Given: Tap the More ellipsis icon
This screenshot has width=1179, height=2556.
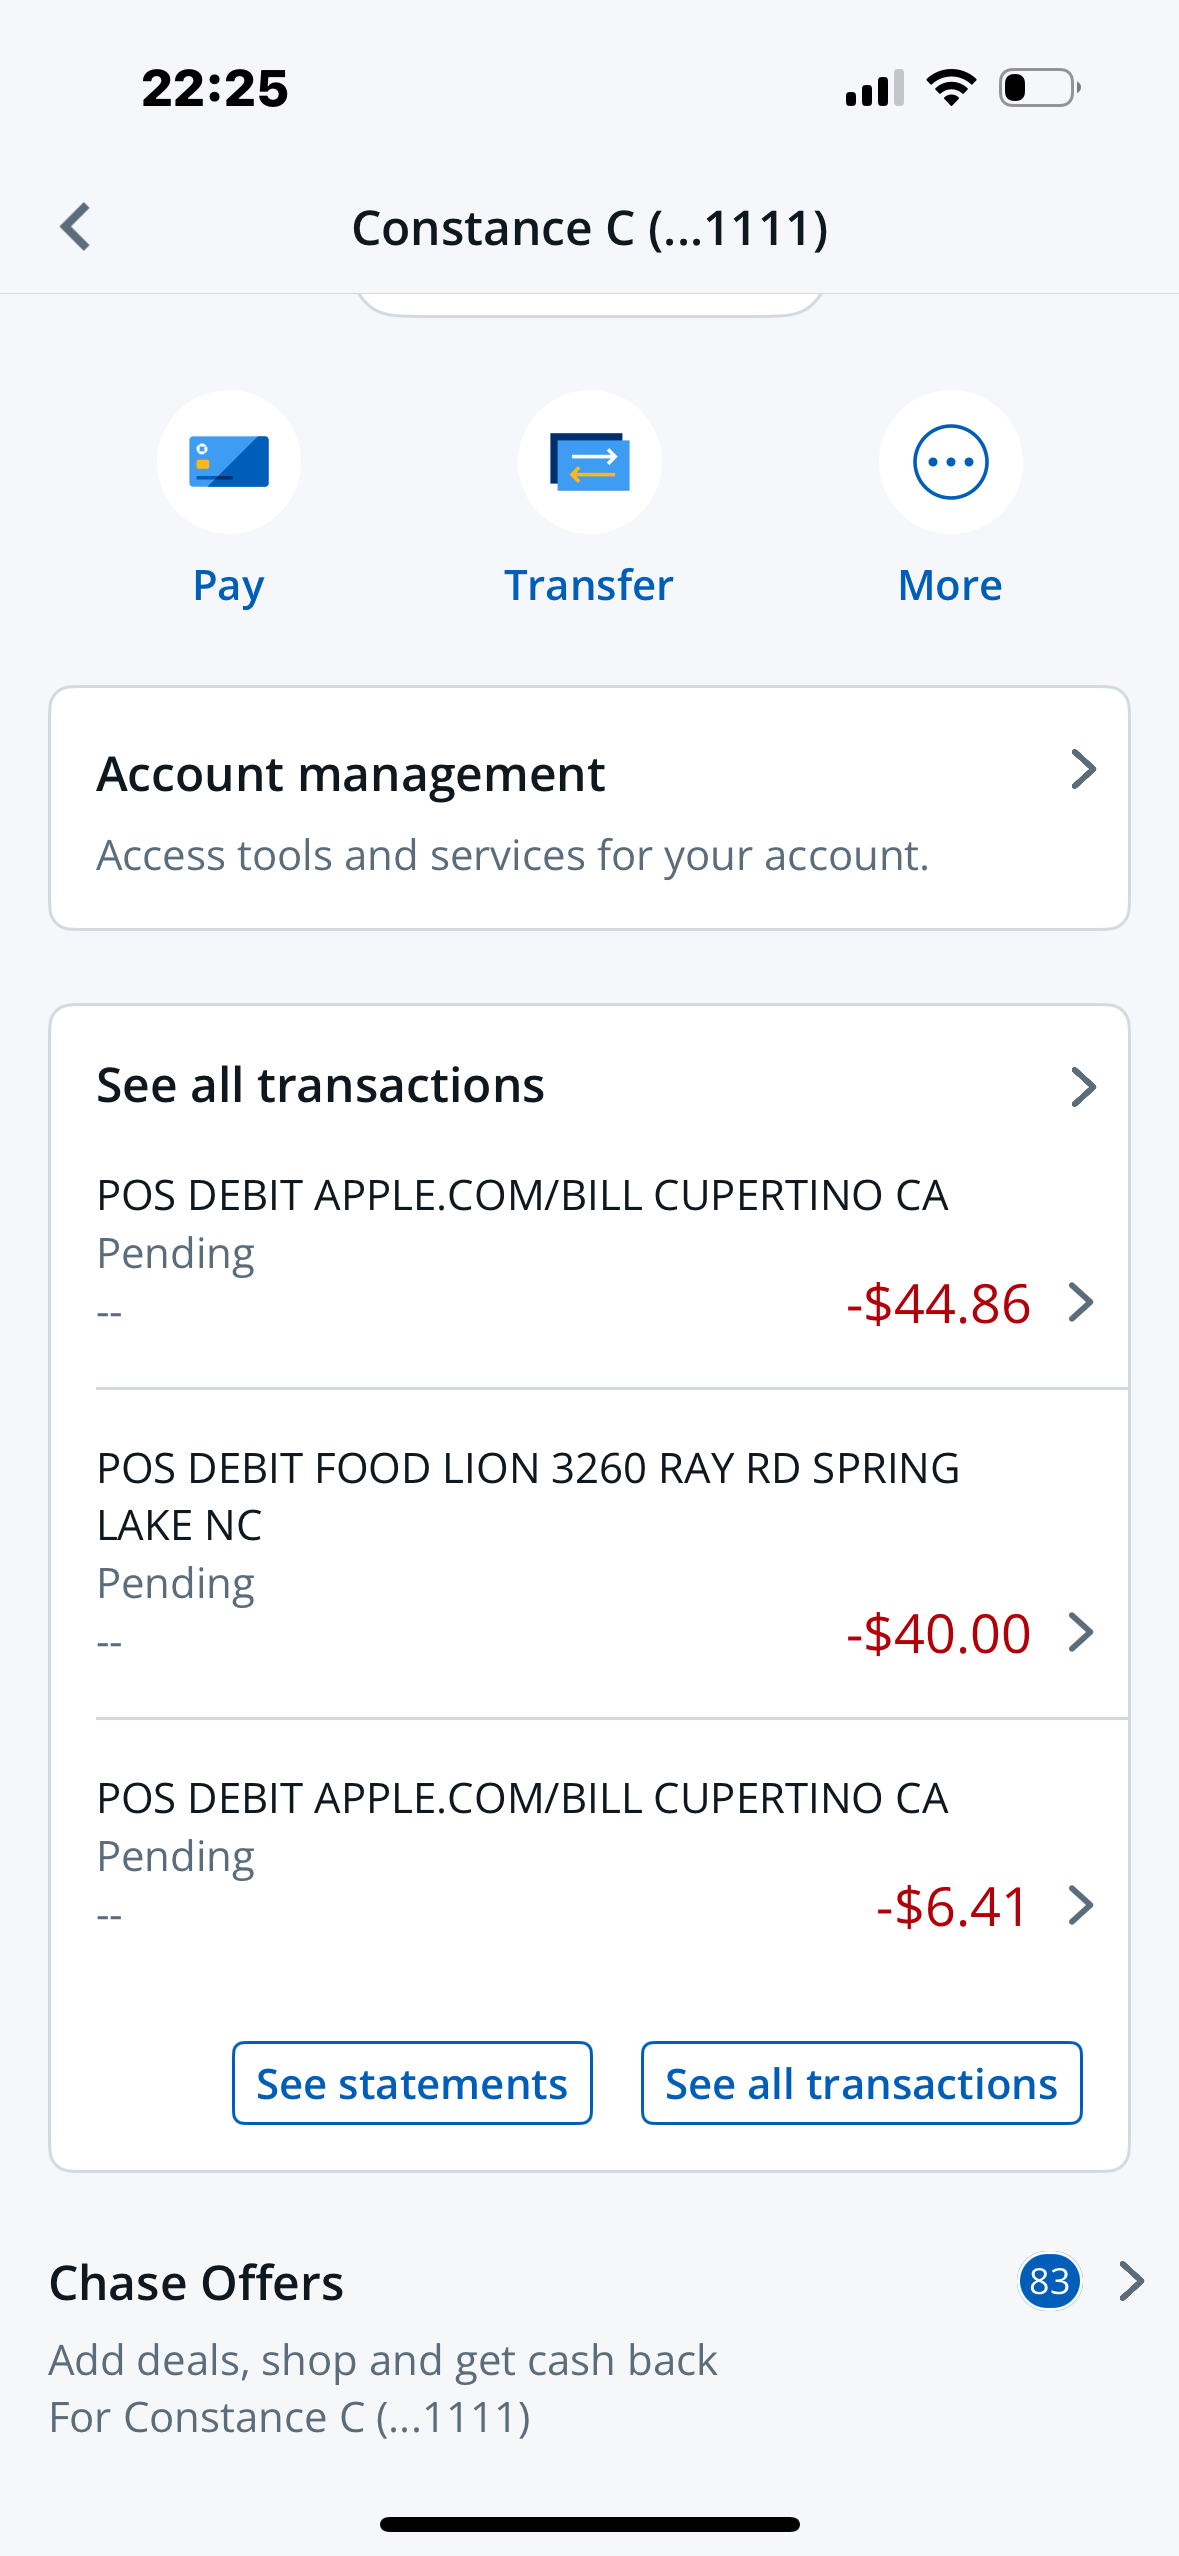Looking at the screenshot, I should (x=950, y=462).
